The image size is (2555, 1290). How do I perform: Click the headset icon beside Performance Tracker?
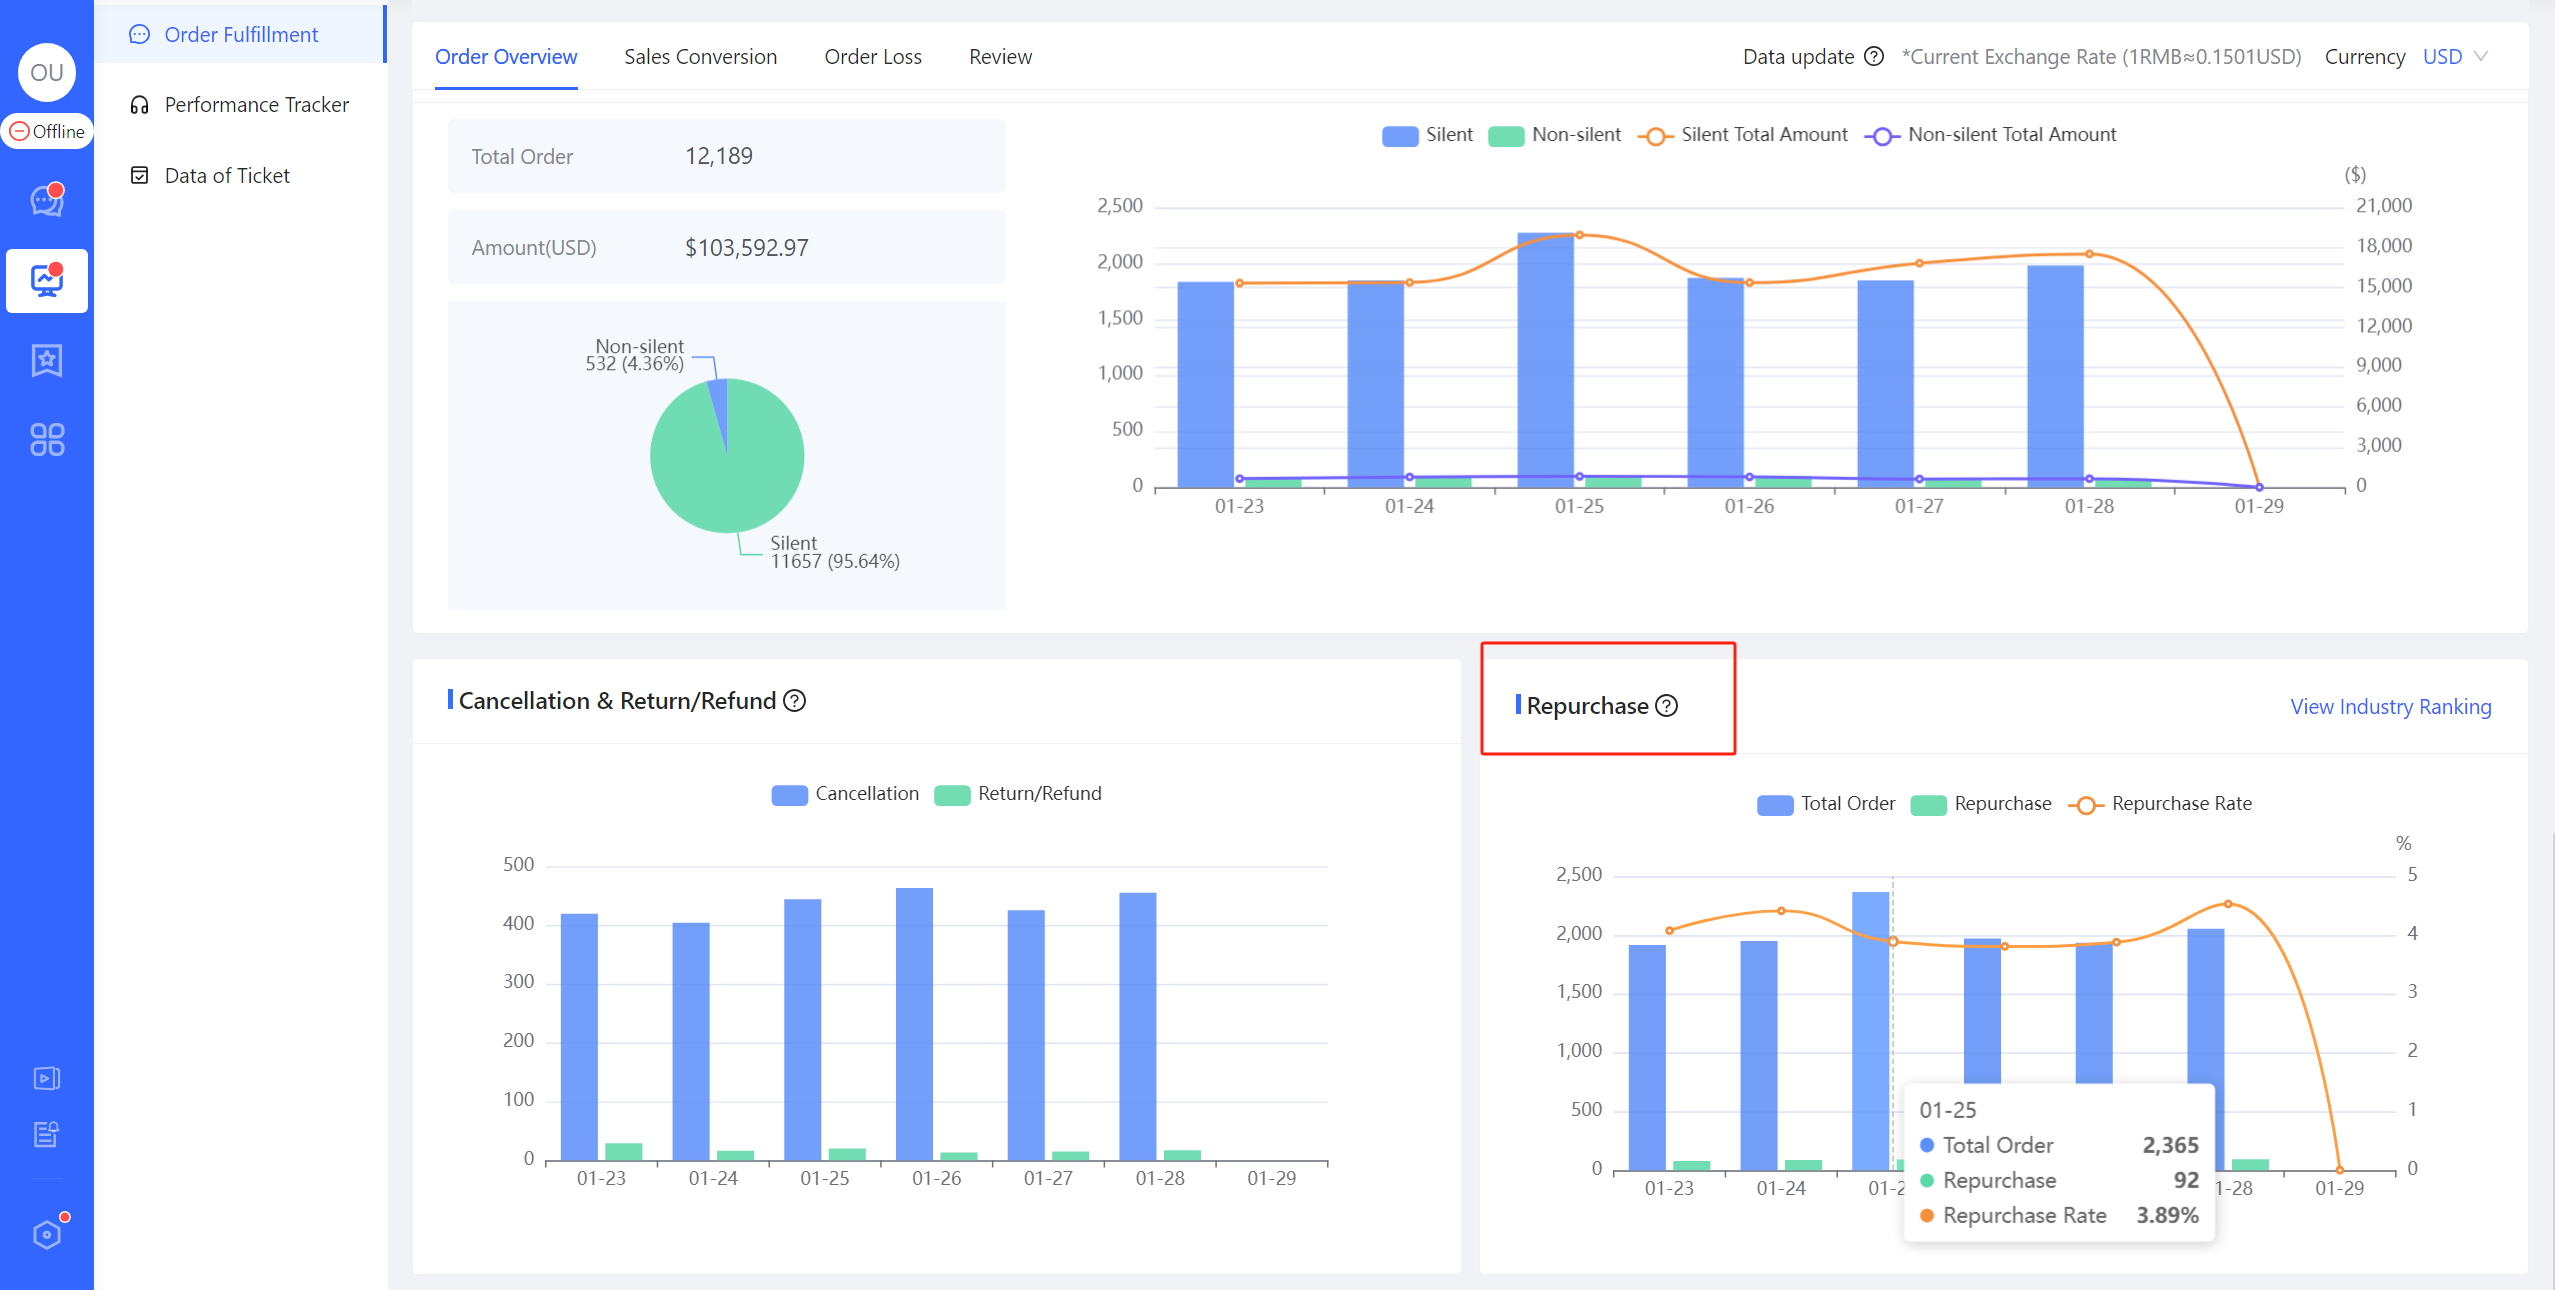coord(140,104)
